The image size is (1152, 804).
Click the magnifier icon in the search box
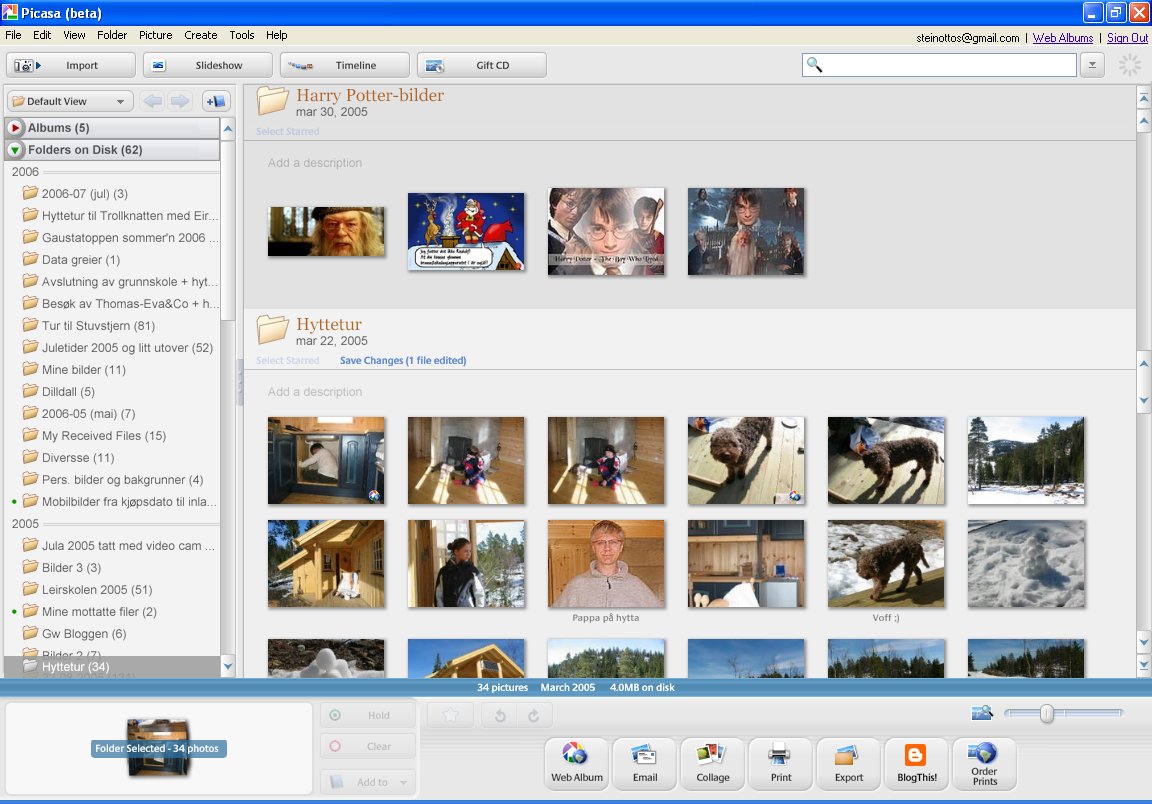(x=814, y=65)
